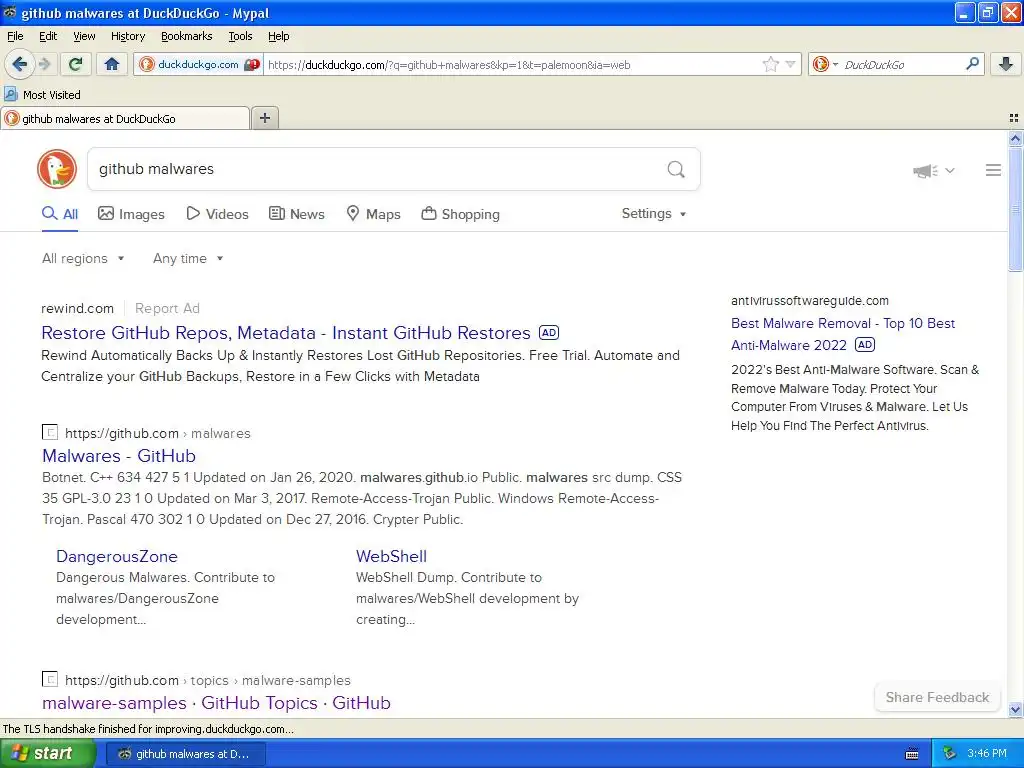The height and width of the screenshot is (768, 1024).
Task: Click the system tray network icon
Action: click(949, 754)
